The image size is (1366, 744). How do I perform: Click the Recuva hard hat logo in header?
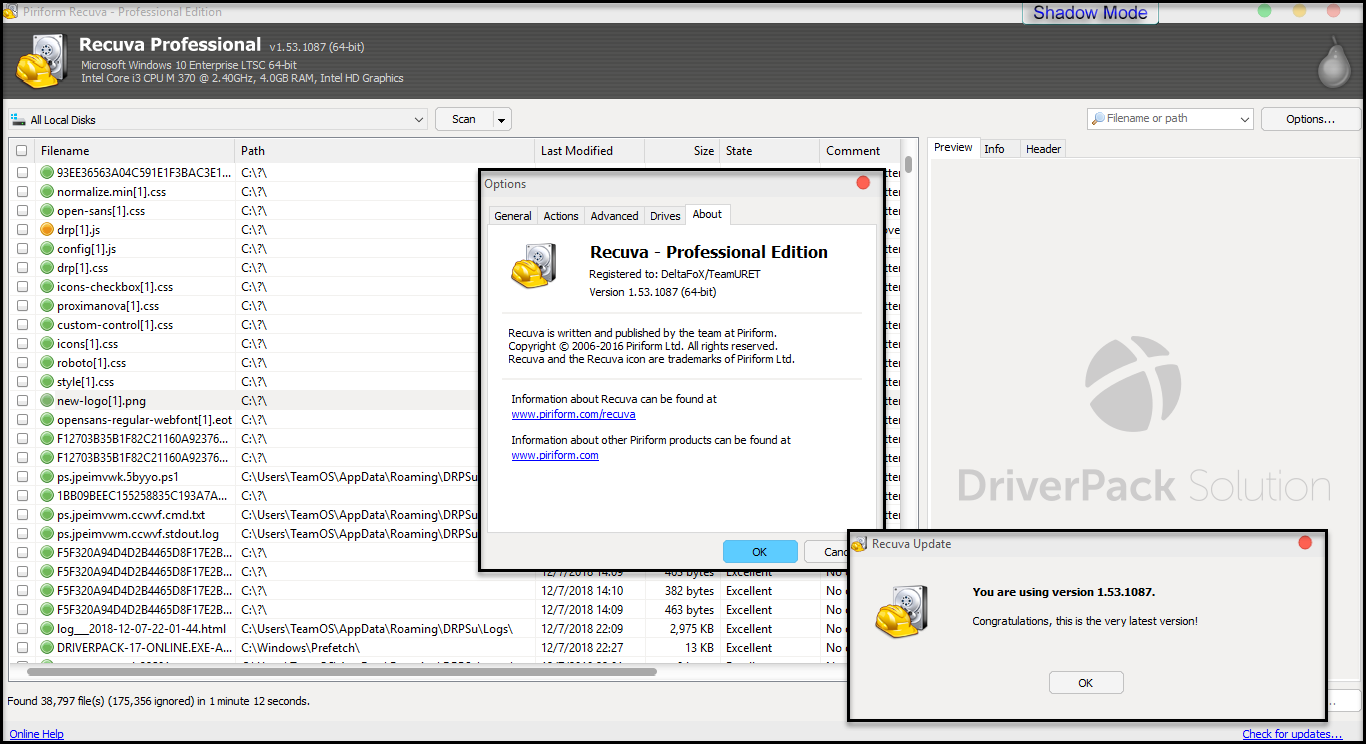click(x=40, y=62)
